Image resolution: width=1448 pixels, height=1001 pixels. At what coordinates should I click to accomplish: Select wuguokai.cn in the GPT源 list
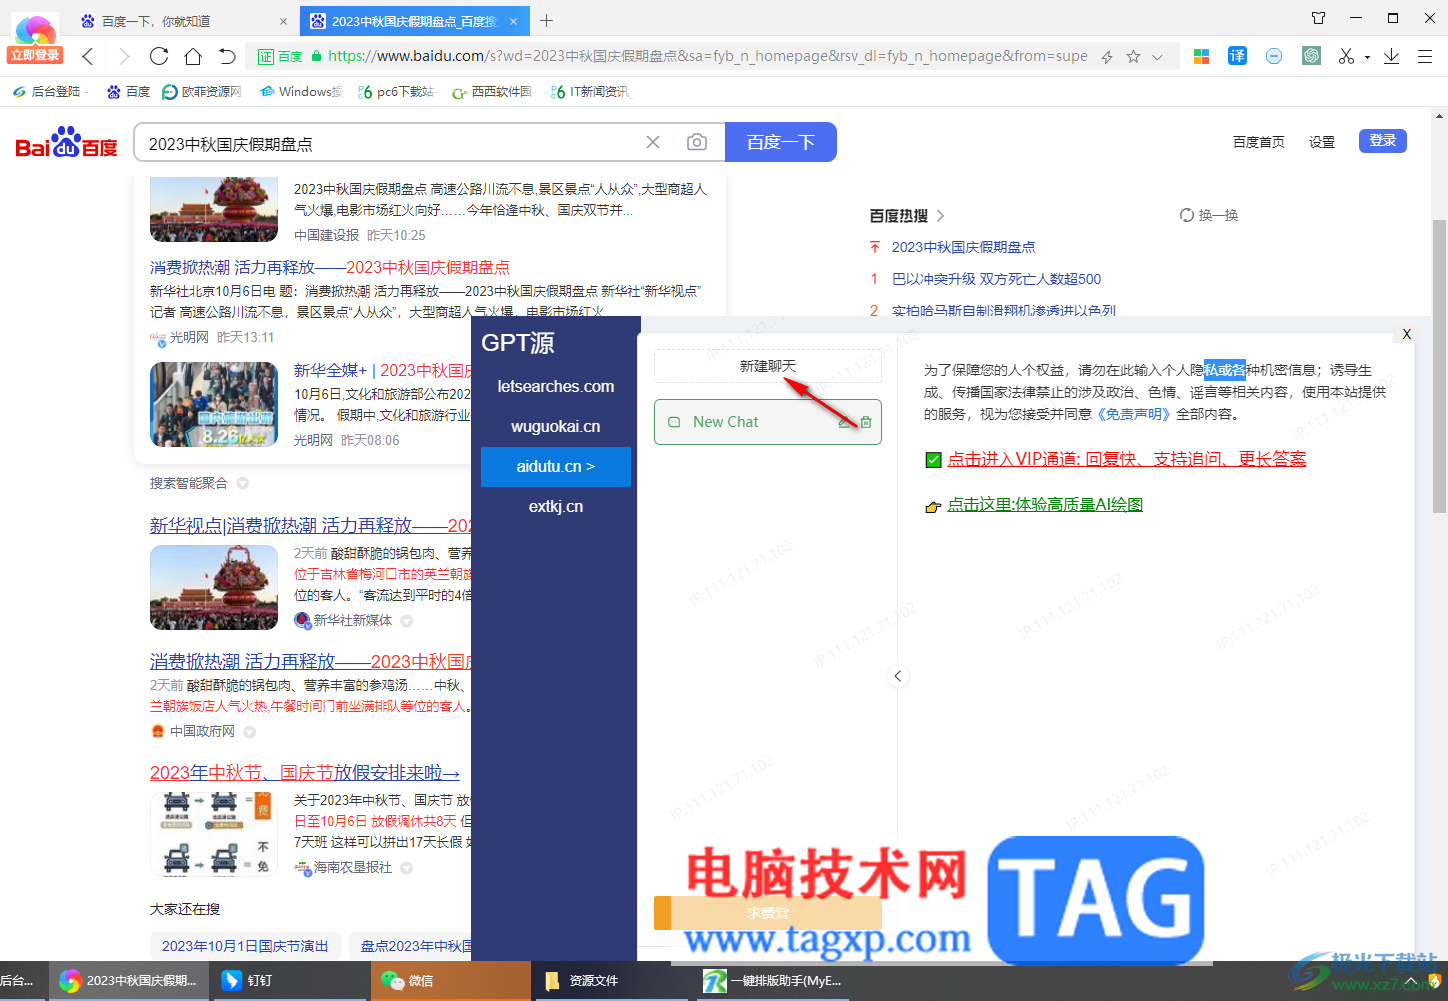tap(556, 427)
